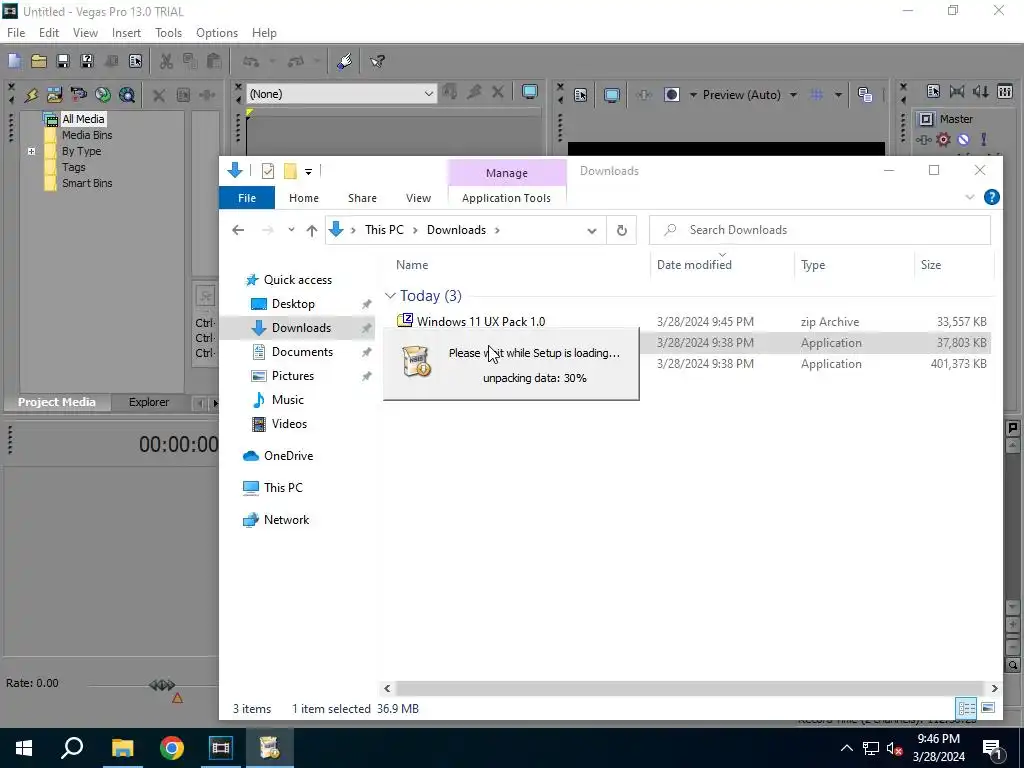This screenshot has width=1024, height=768.
Task: Click the What's This help icon
Action: coord(377,61)
